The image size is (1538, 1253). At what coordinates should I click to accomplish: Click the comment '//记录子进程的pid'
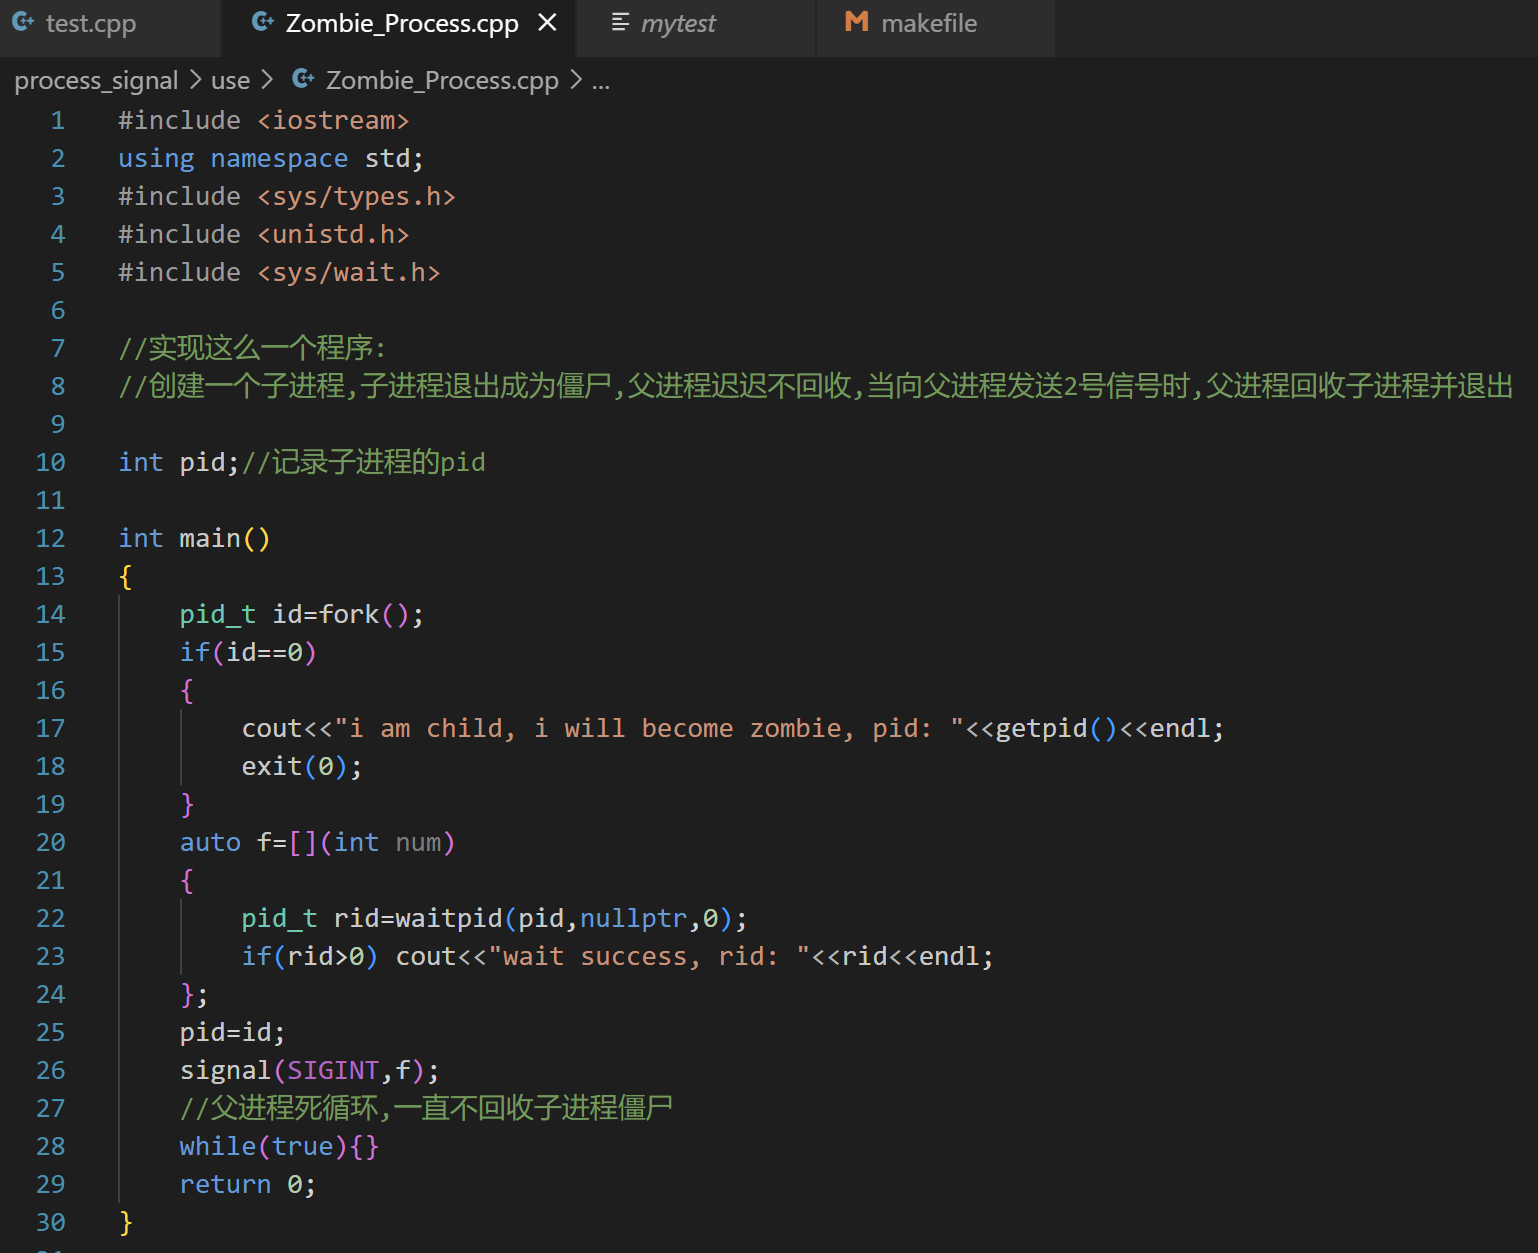[x=364, y=462]
